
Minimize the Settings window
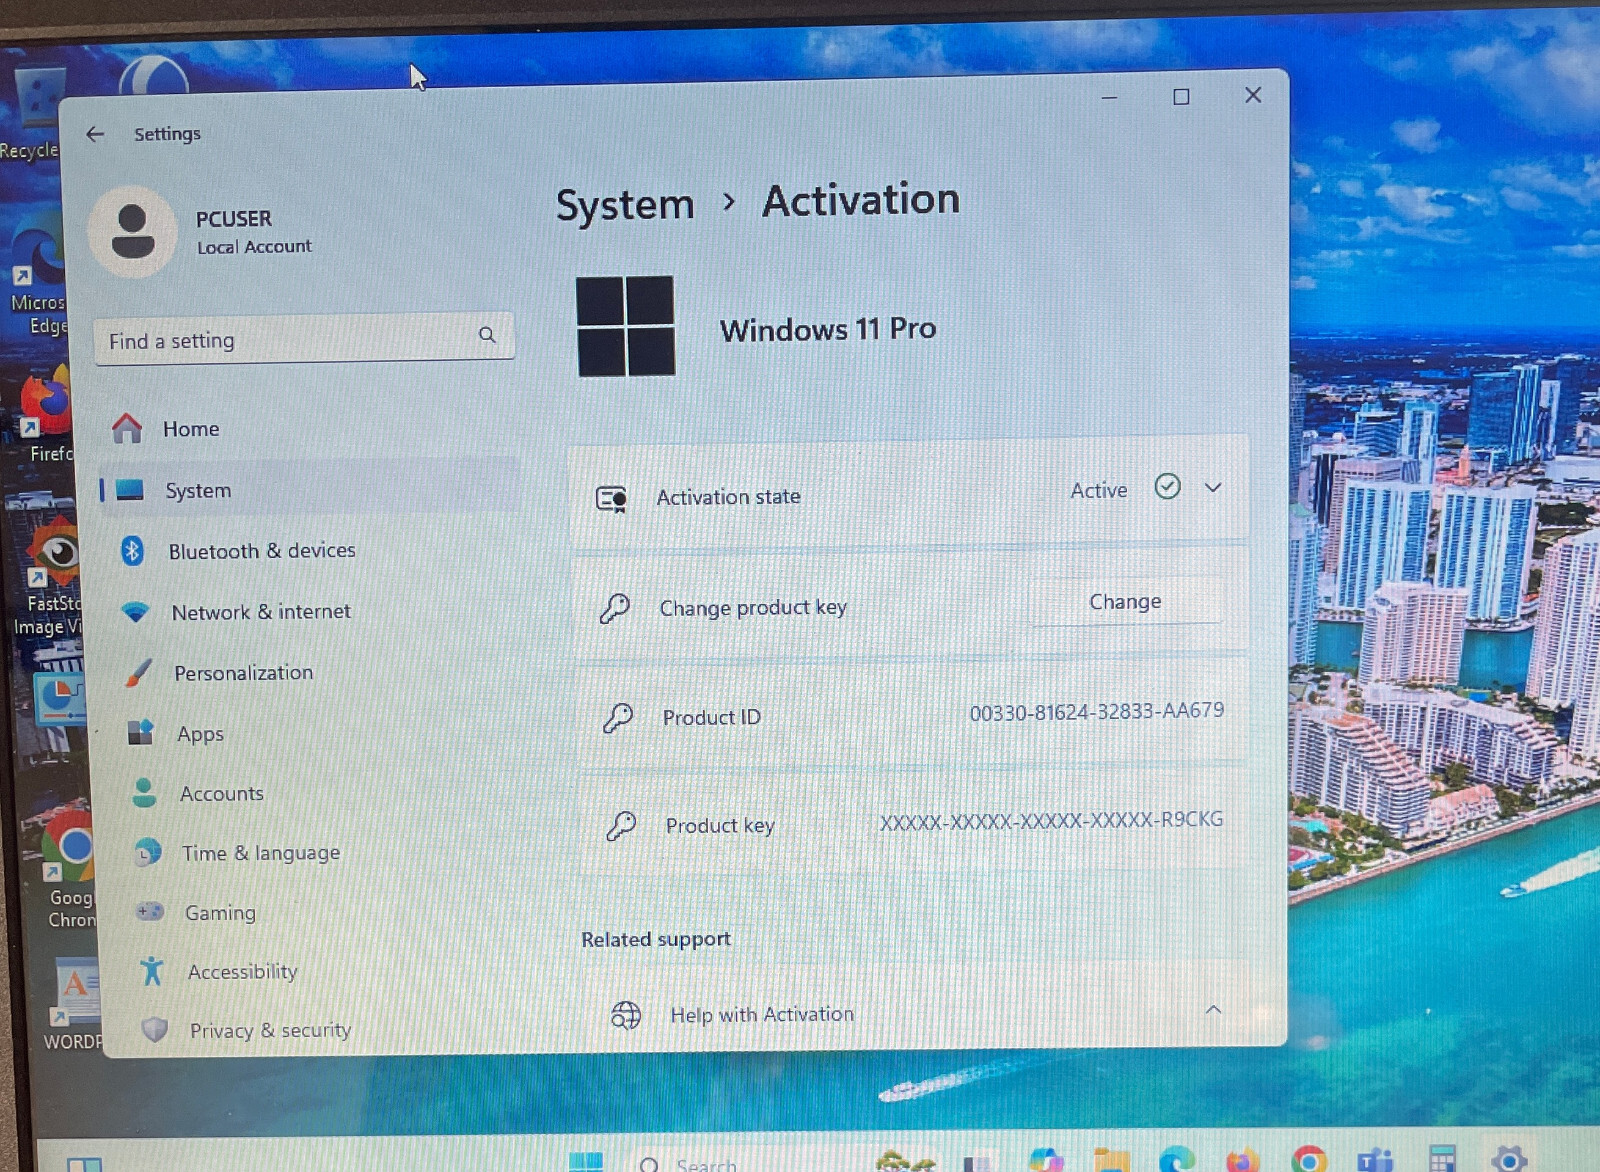click(1109, 98)
